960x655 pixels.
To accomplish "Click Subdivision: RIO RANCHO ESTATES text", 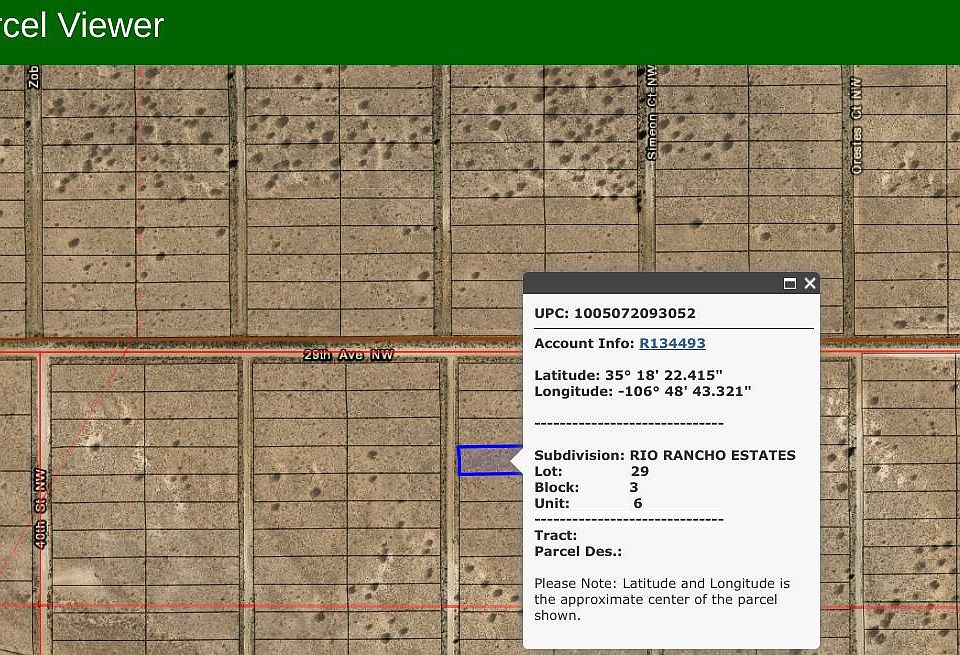I will (x=665, y=455).
